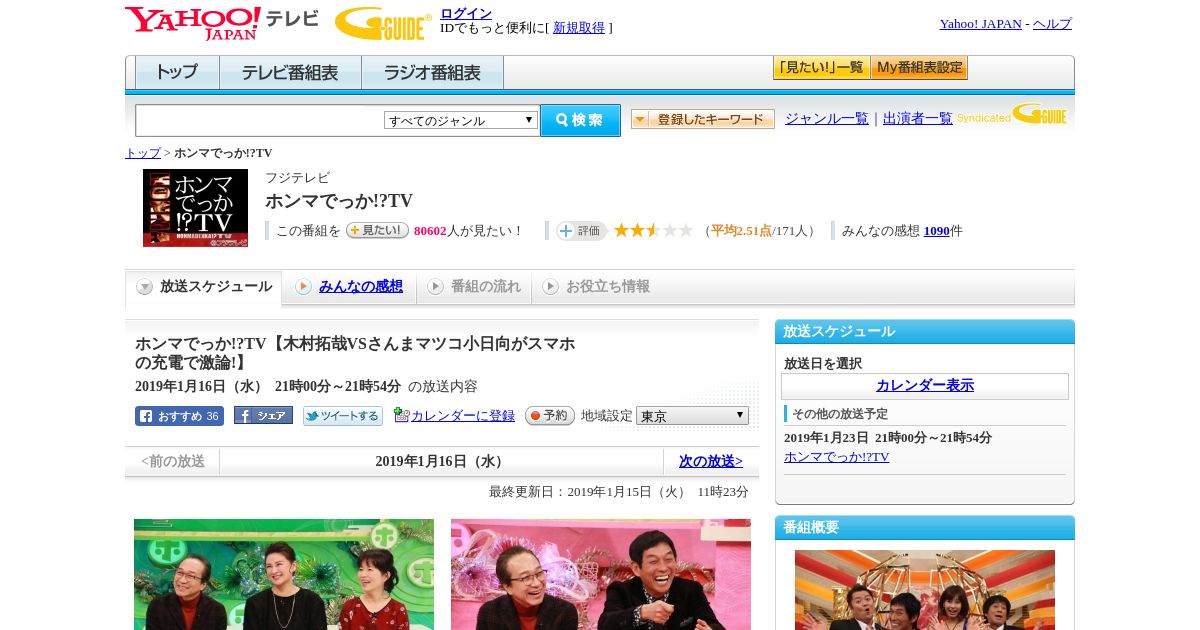Viewport: 1200px width, 630px height.
Task: Select the テレビ番組表 tab
Action: tap(290, 73)
